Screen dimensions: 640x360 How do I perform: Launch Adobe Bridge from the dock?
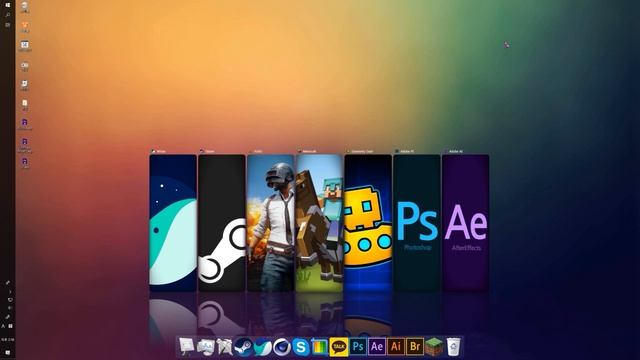415,347
